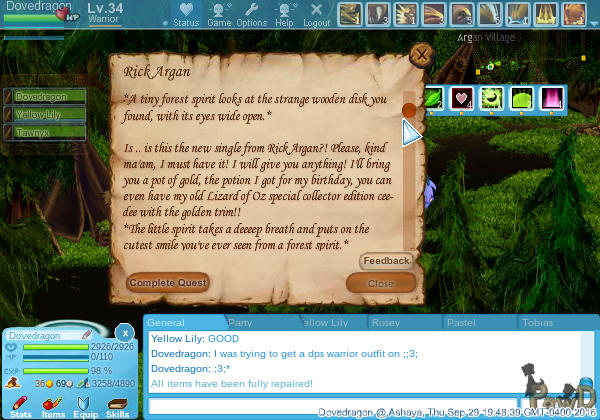The height and width of the screenshot is (420, 600).
Task: Click the quest dialog scrollbar handle
Action: (408, 110)
